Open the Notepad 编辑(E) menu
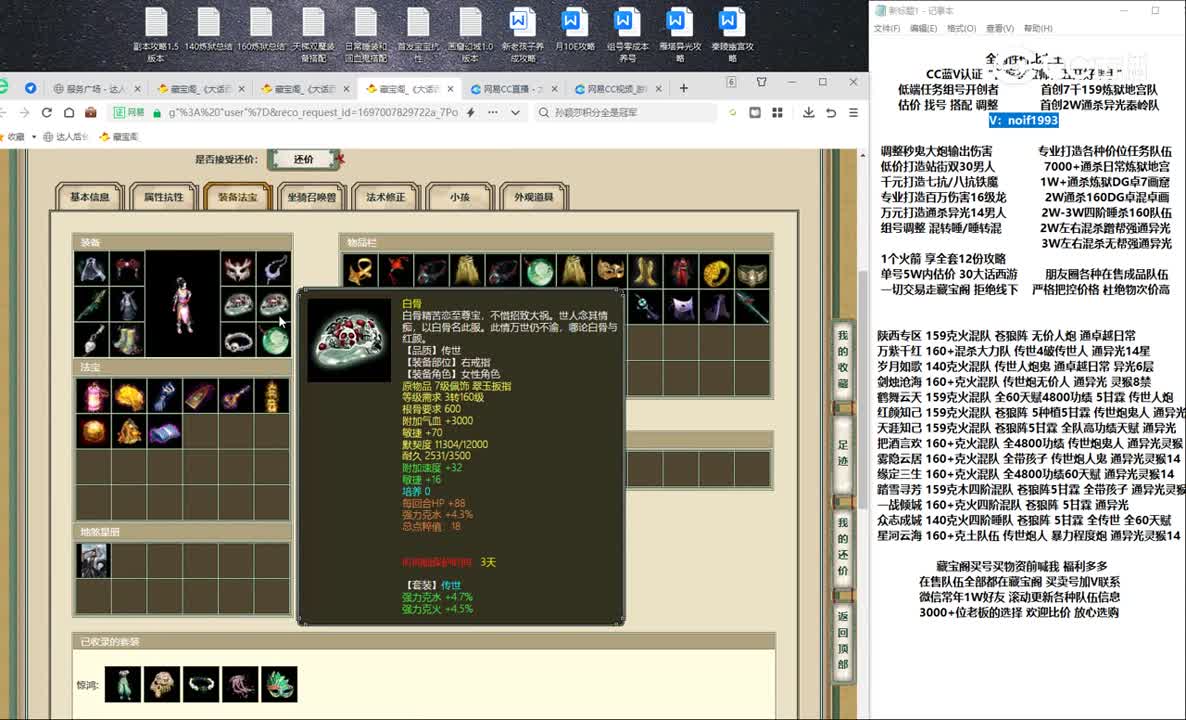The image size is (1186, 720). pyautogui.click(x=924, y=28)
